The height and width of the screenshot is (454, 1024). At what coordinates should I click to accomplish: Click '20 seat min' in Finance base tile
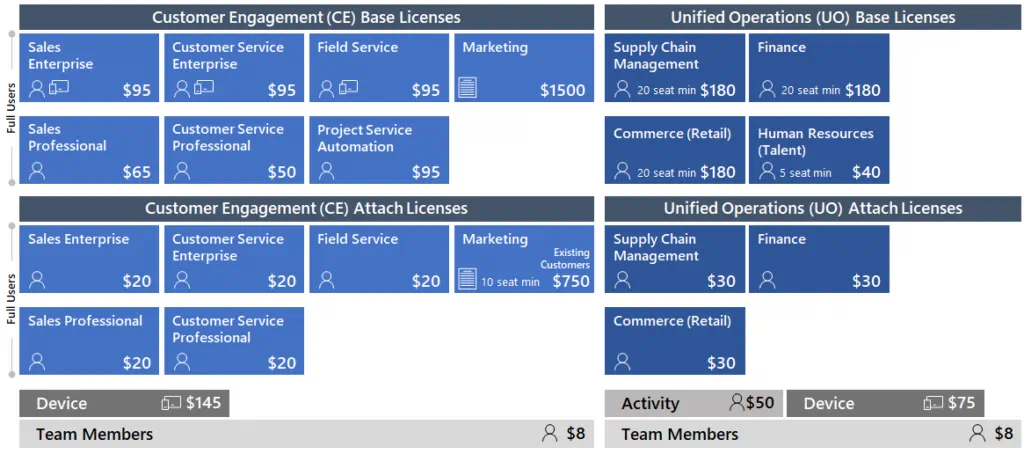[810, 91]
